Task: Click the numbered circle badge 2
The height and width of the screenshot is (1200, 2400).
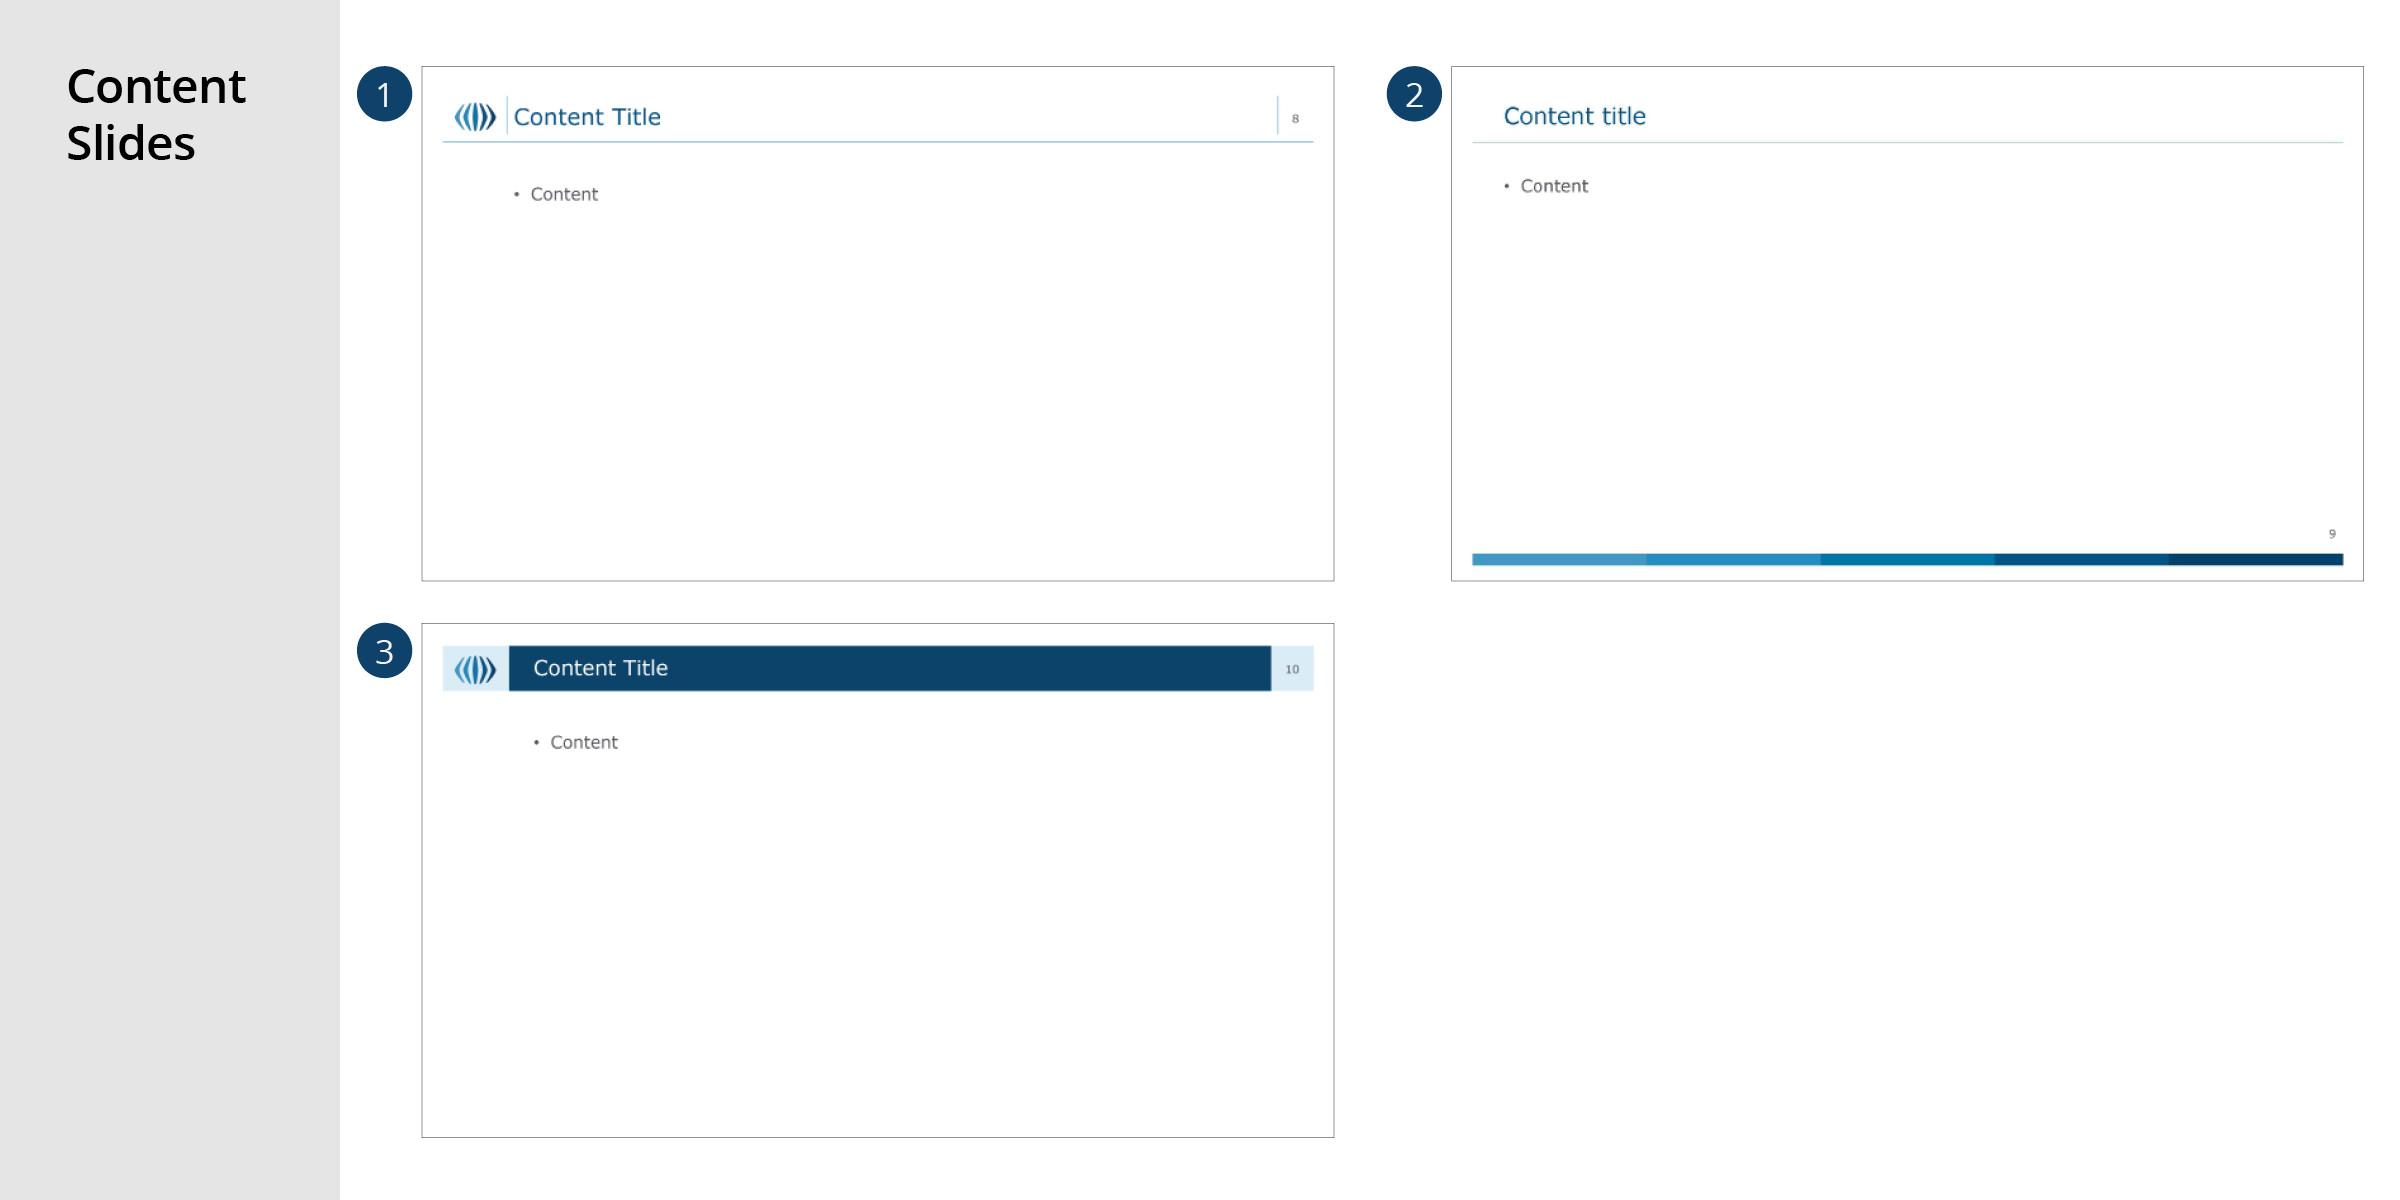Action: click(x=1414, y=94)
